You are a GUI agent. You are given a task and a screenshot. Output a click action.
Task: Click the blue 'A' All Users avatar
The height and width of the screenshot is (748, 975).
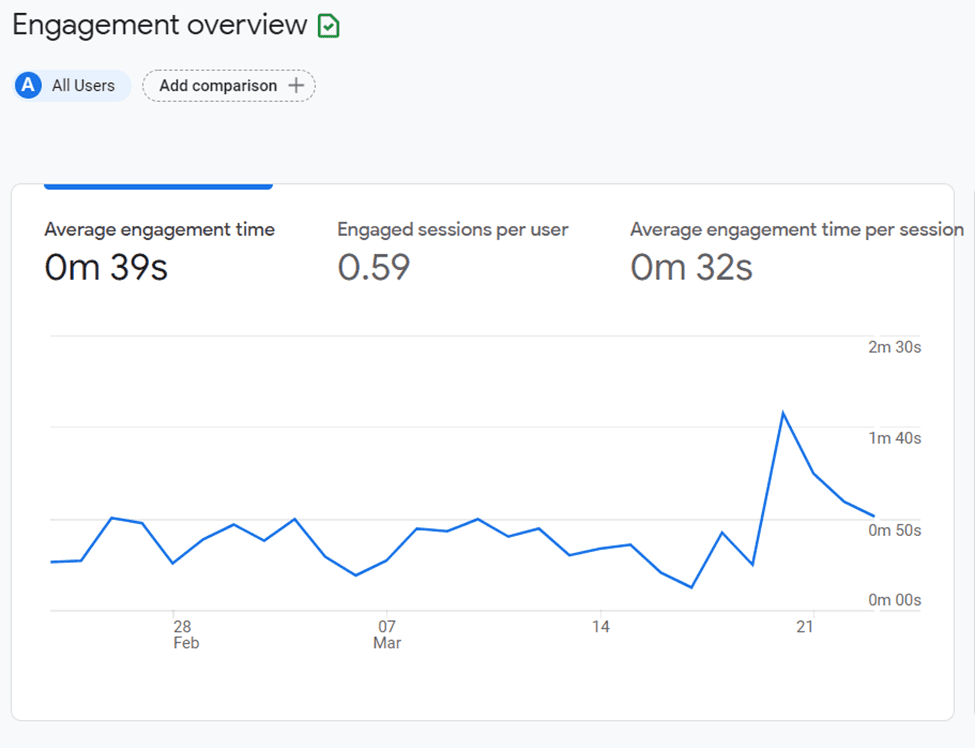[x=28, y=85]
